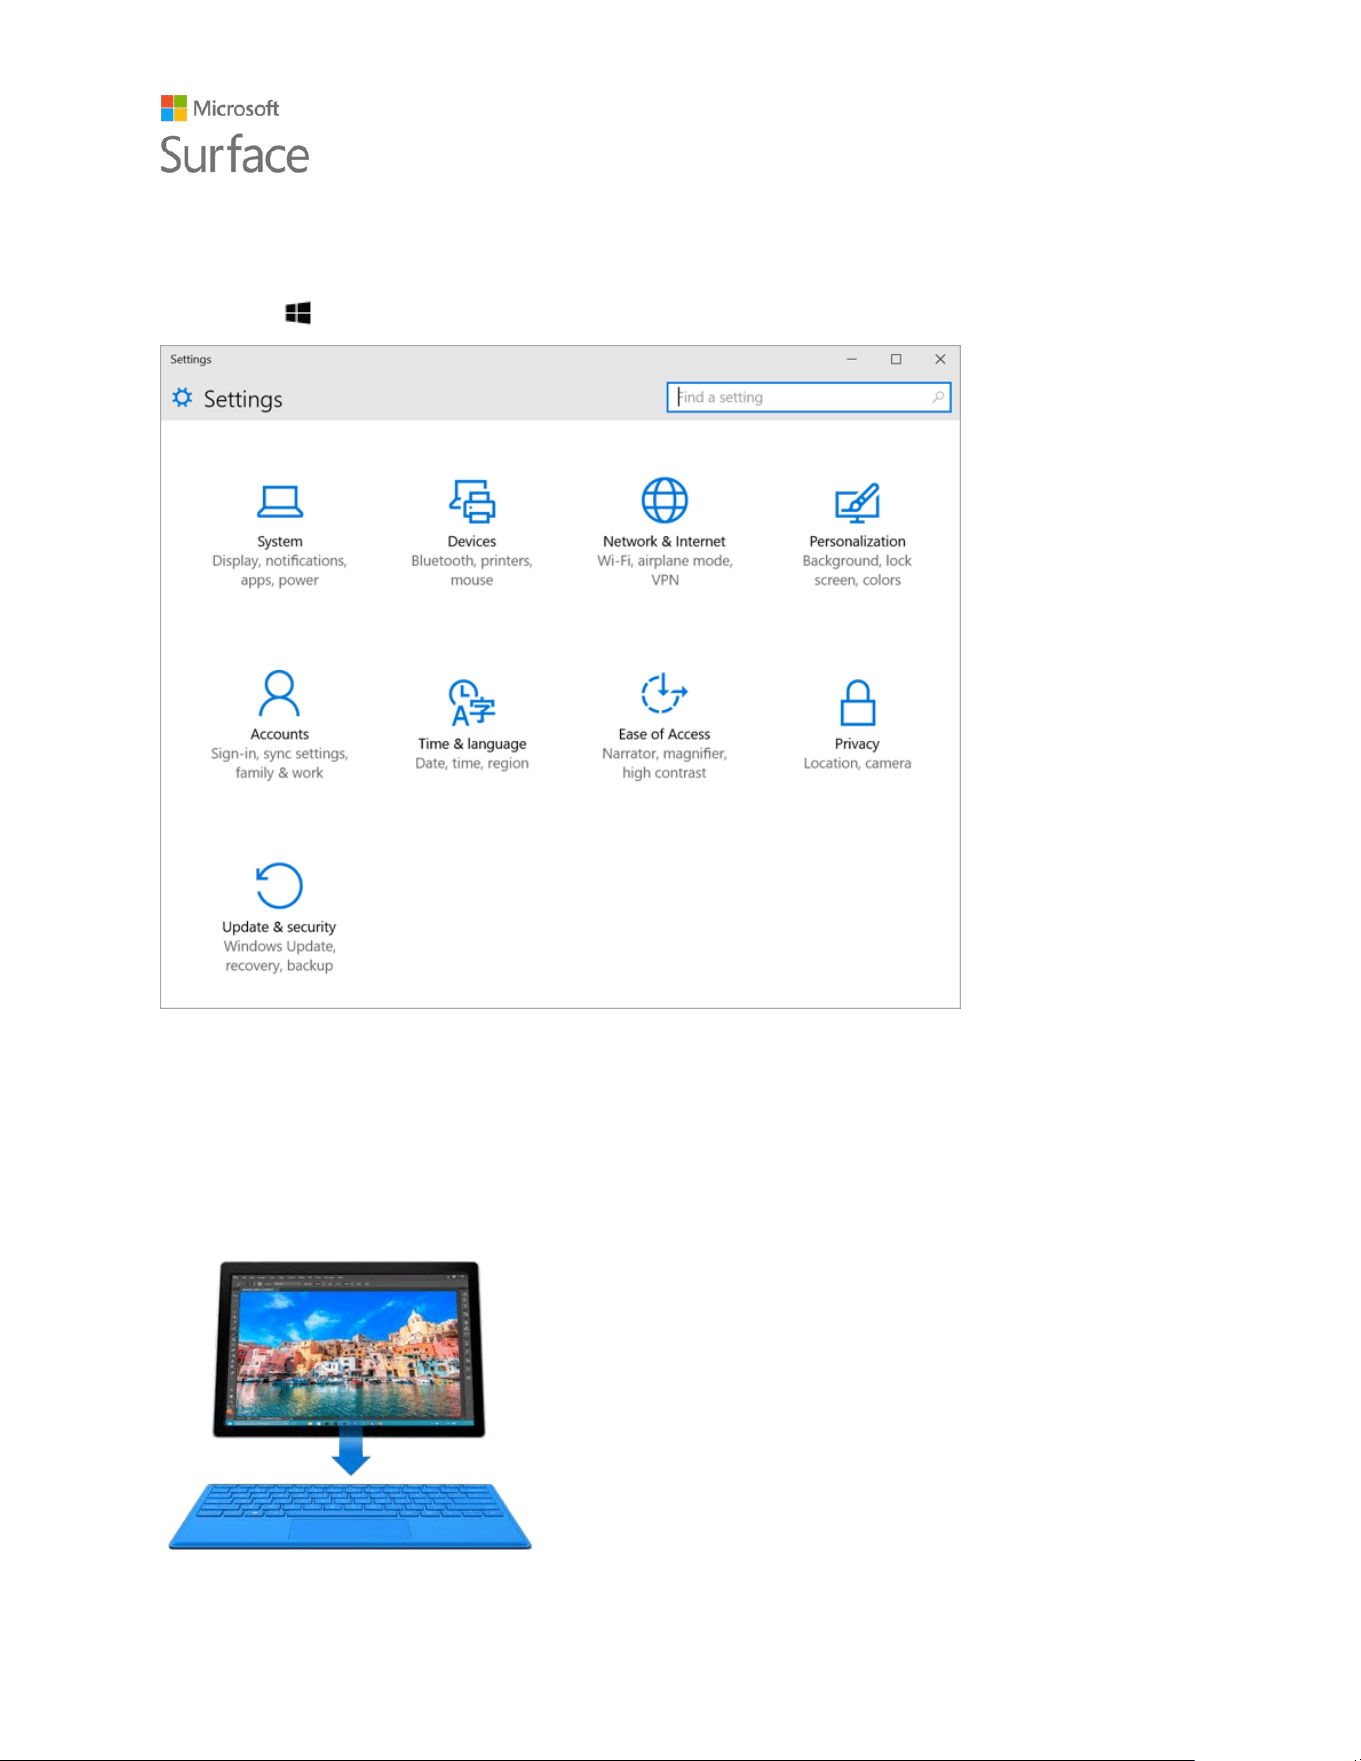The width and height of the screenshot is (1361, 1761).
Task: Click inside the Find a setting box
Action: pyautogui.click(x=808, y=397)
